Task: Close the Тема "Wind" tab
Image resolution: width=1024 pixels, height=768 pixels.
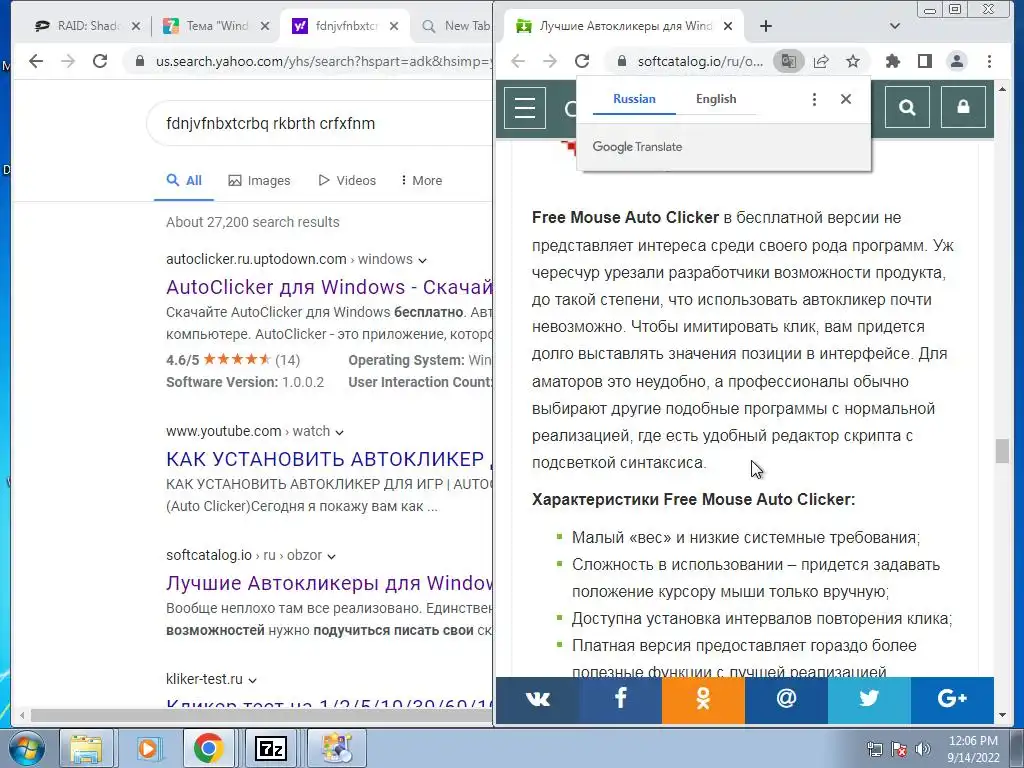Action: (264, 26)
